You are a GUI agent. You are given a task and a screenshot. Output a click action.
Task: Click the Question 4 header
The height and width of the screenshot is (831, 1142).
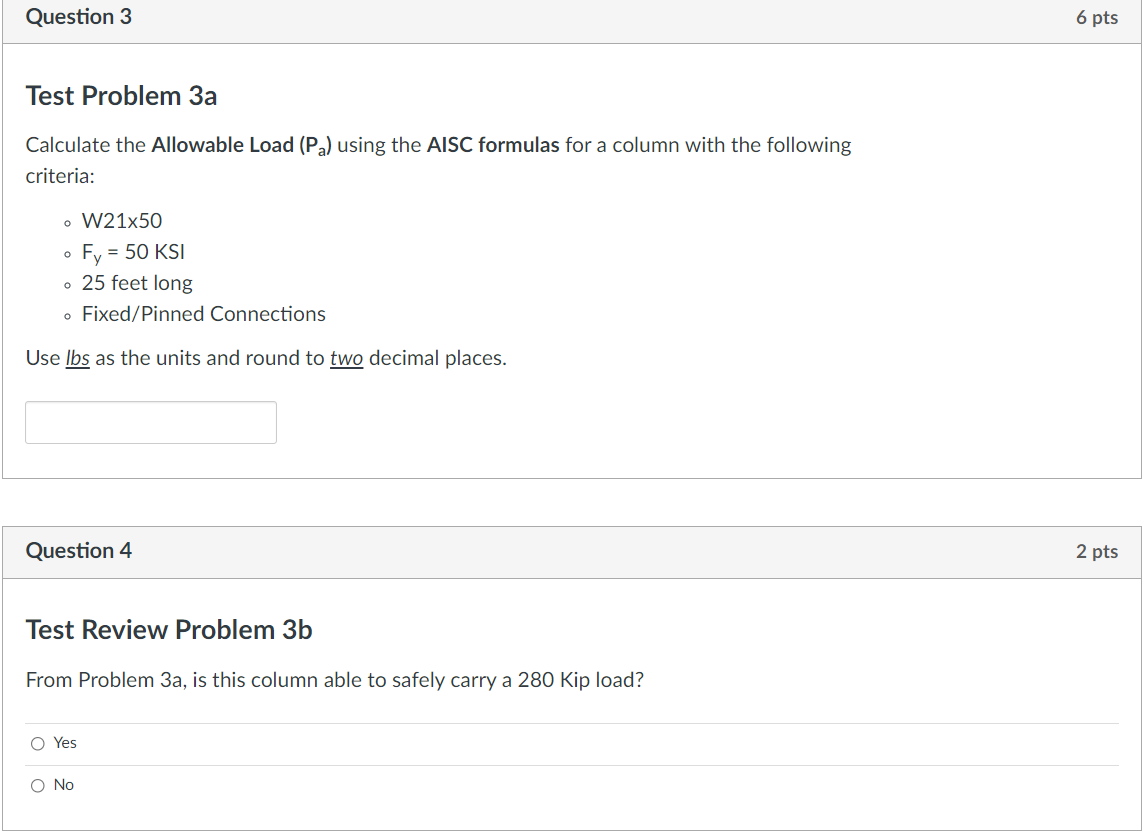pos(78,550)
